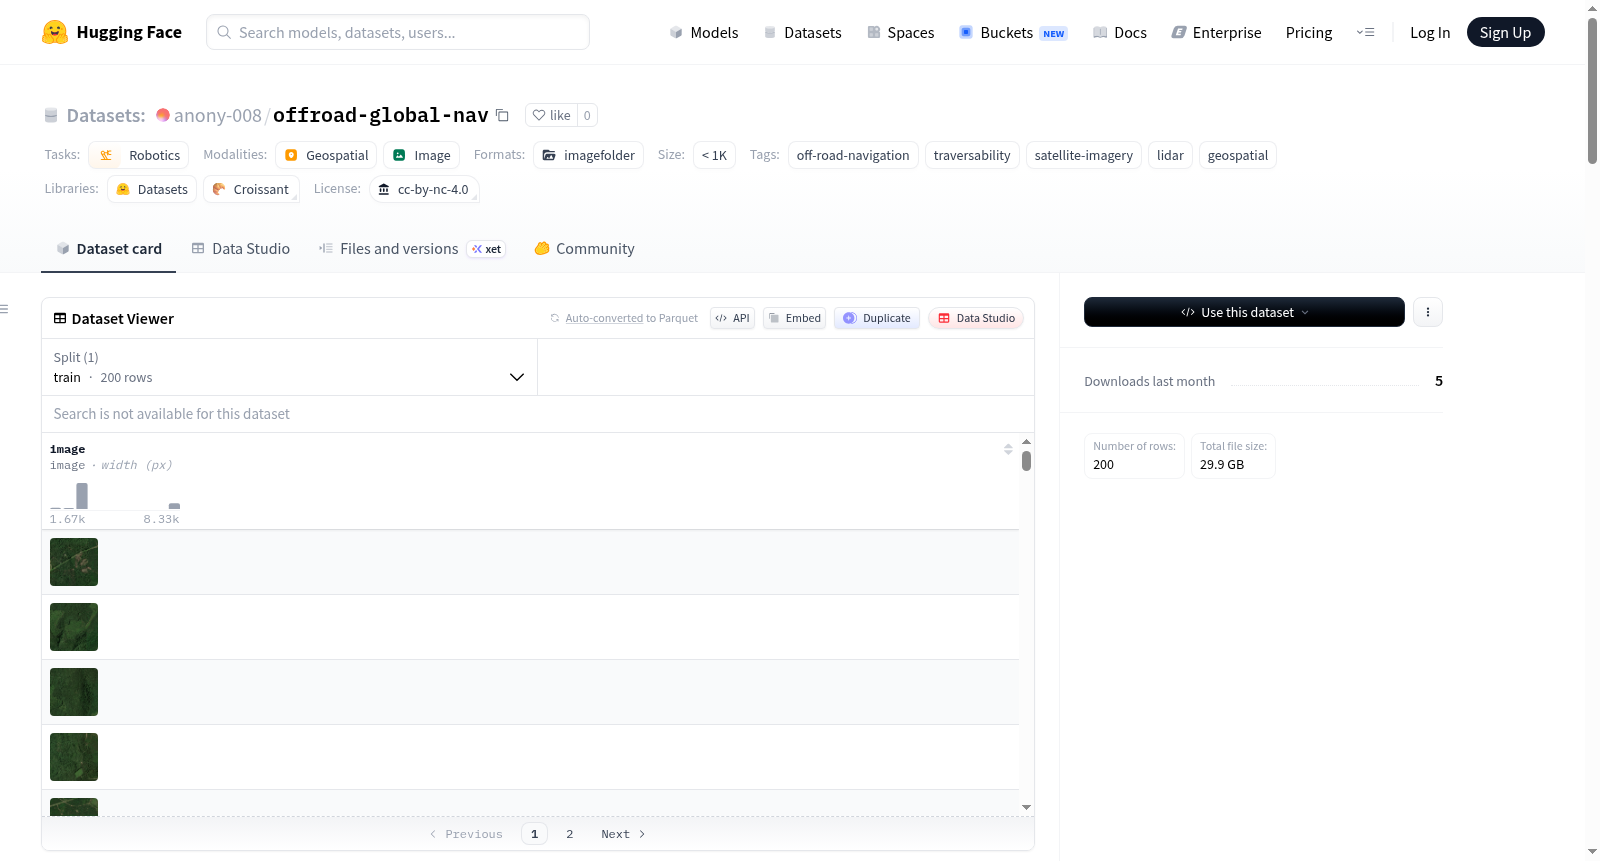The image size is (1600, 861).
Task: Open the Enterprise nav link
Action: (1216, 32)
